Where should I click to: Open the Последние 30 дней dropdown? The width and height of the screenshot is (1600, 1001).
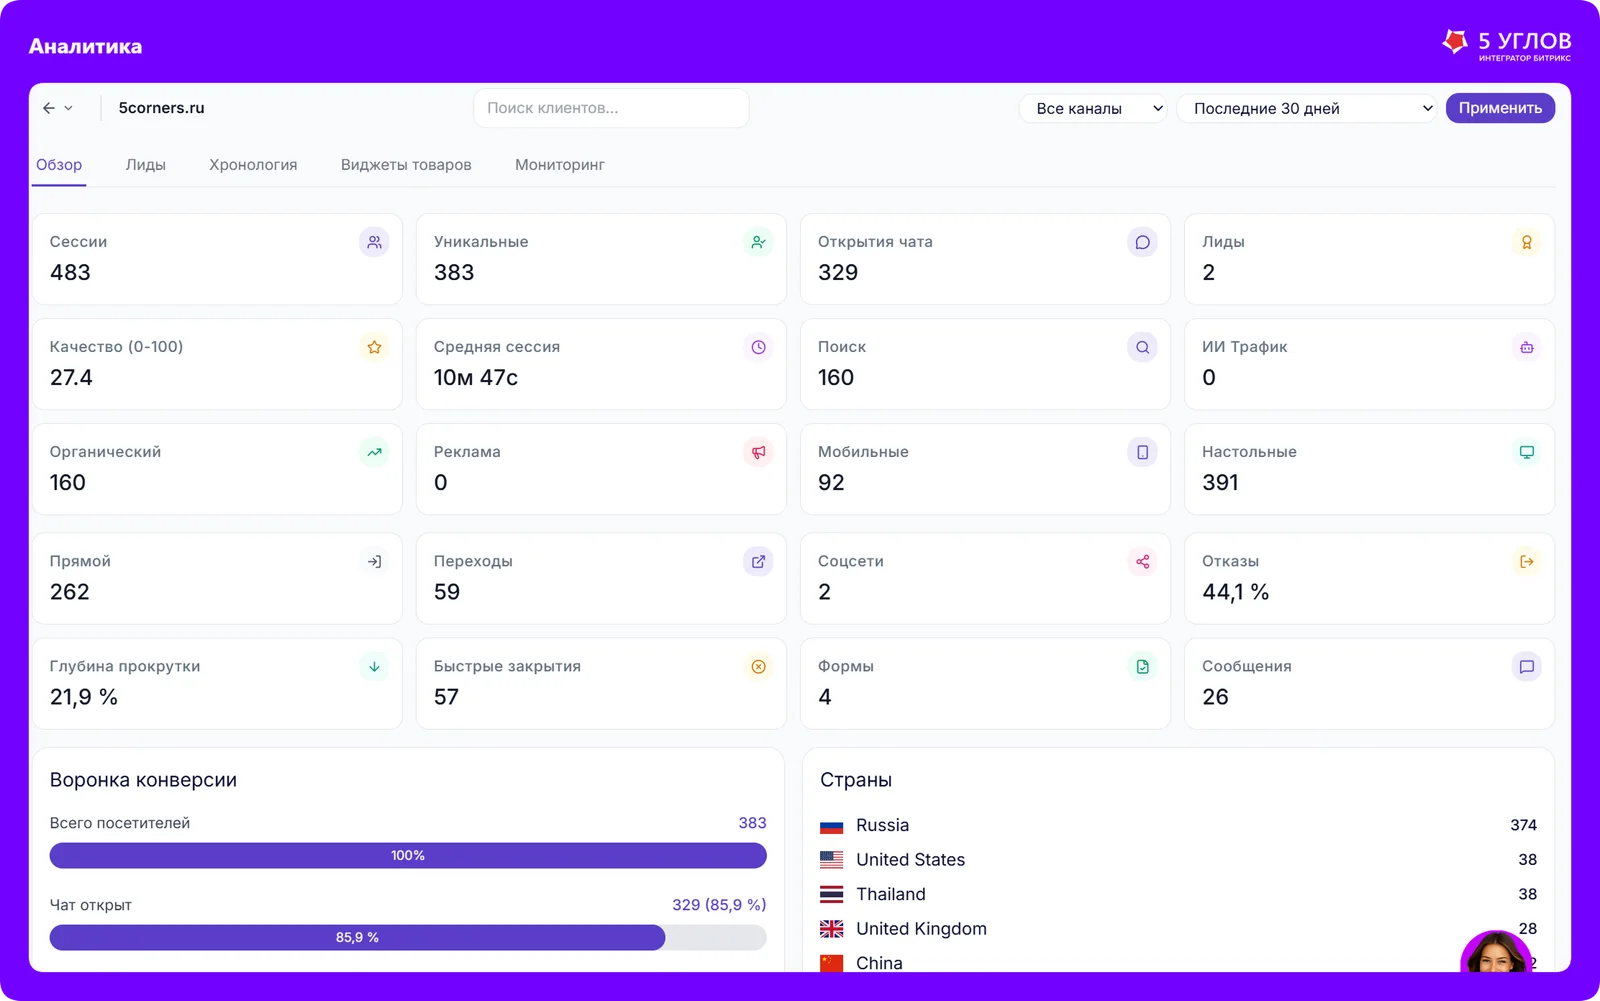pyautogui.click(x=1307, y=108)
